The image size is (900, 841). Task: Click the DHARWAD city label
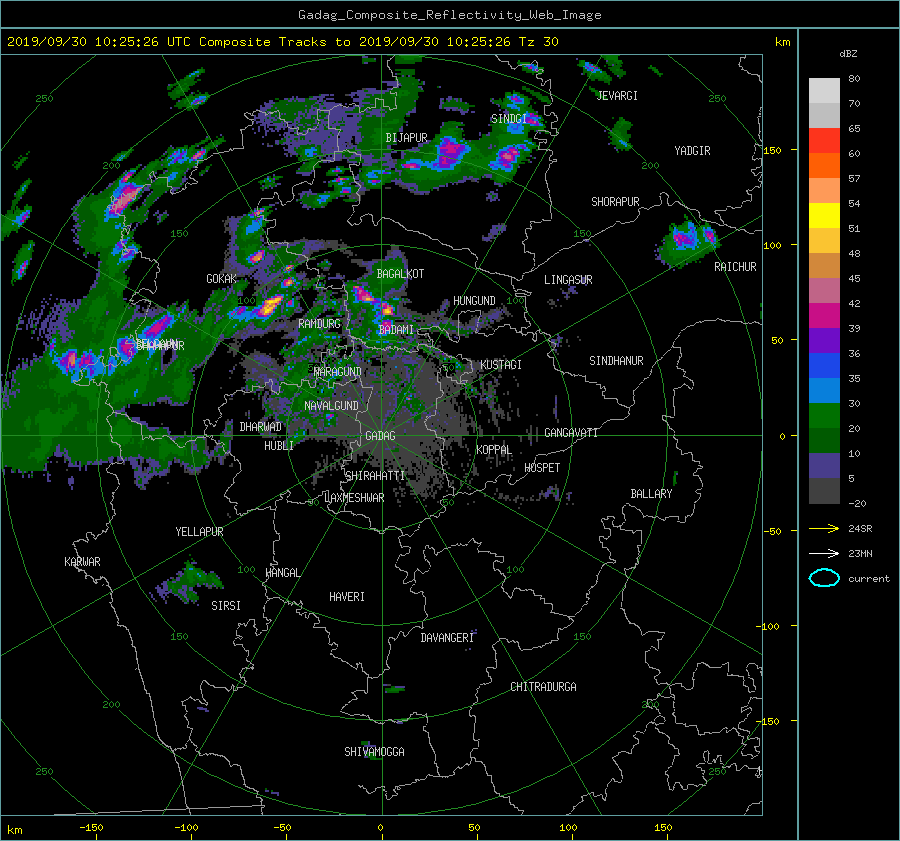point(261,427)
